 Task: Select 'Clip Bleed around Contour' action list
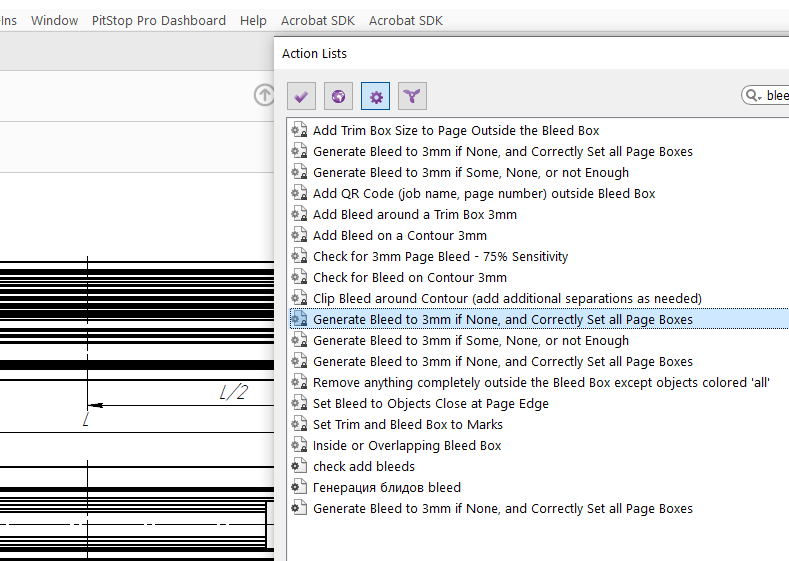[x=507, y=298]
